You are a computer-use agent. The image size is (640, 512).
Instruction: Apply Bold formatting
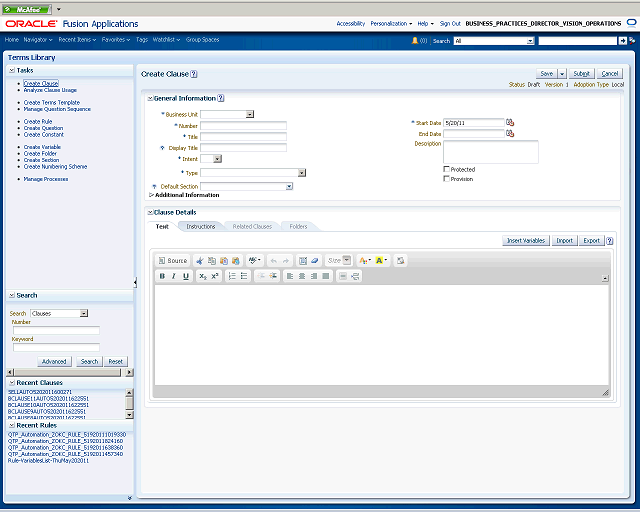click(x=162, y=276)
